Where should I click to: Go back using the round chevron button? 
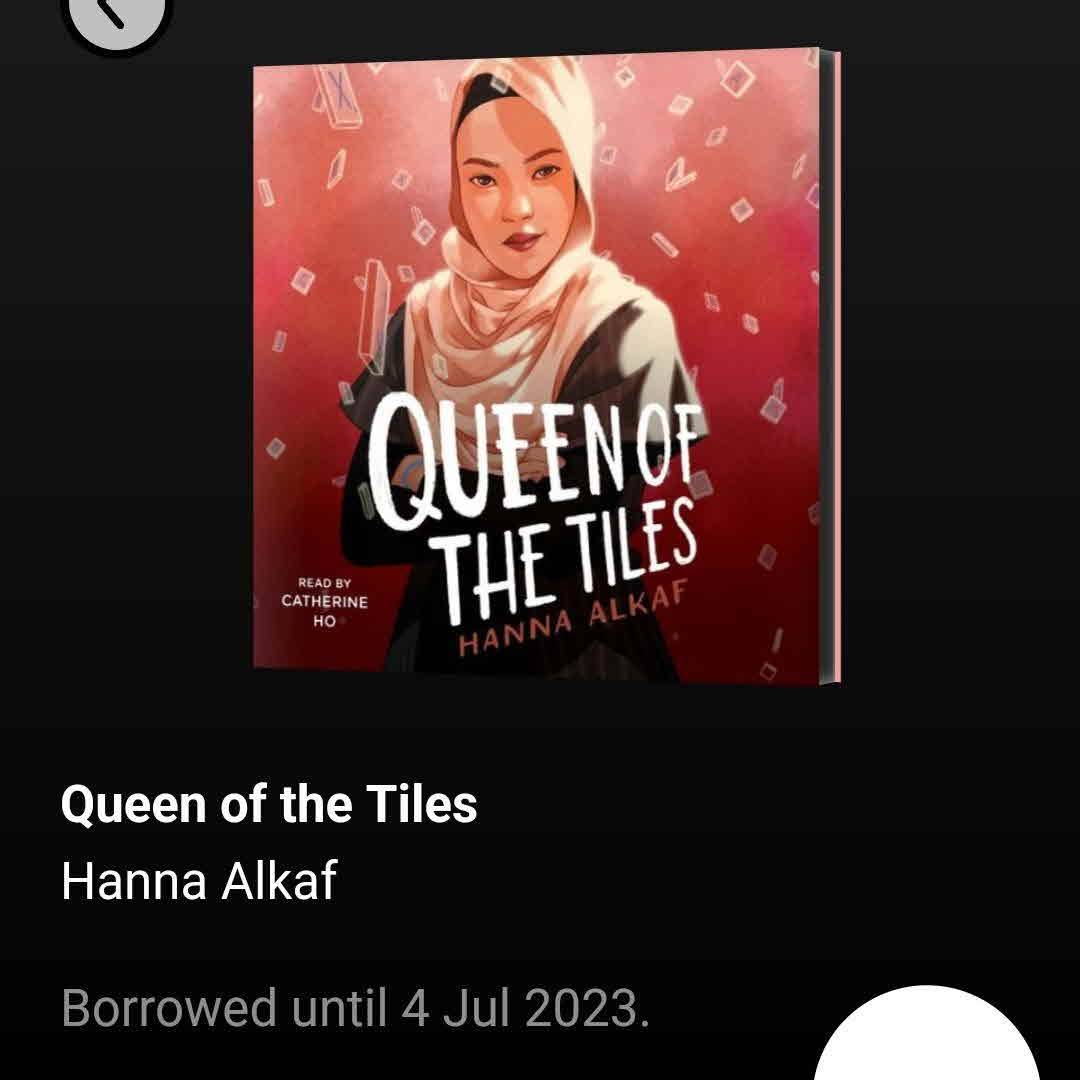[x=116, y=15]
